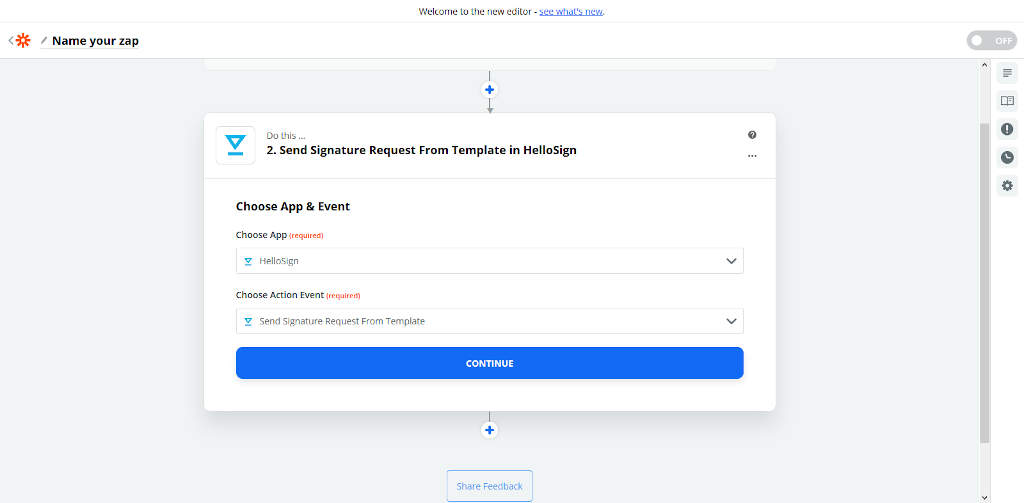This screenshot has width=1024, height=503.
Task: Toggle the zap ON/OFF switch
Action: [x=991, y=41]
